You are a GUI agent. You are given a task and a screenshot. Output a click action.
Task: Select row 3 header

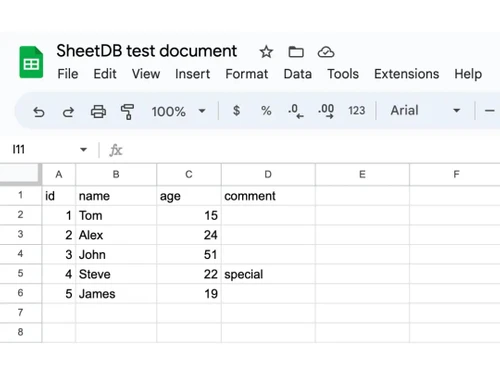point(20,235)
